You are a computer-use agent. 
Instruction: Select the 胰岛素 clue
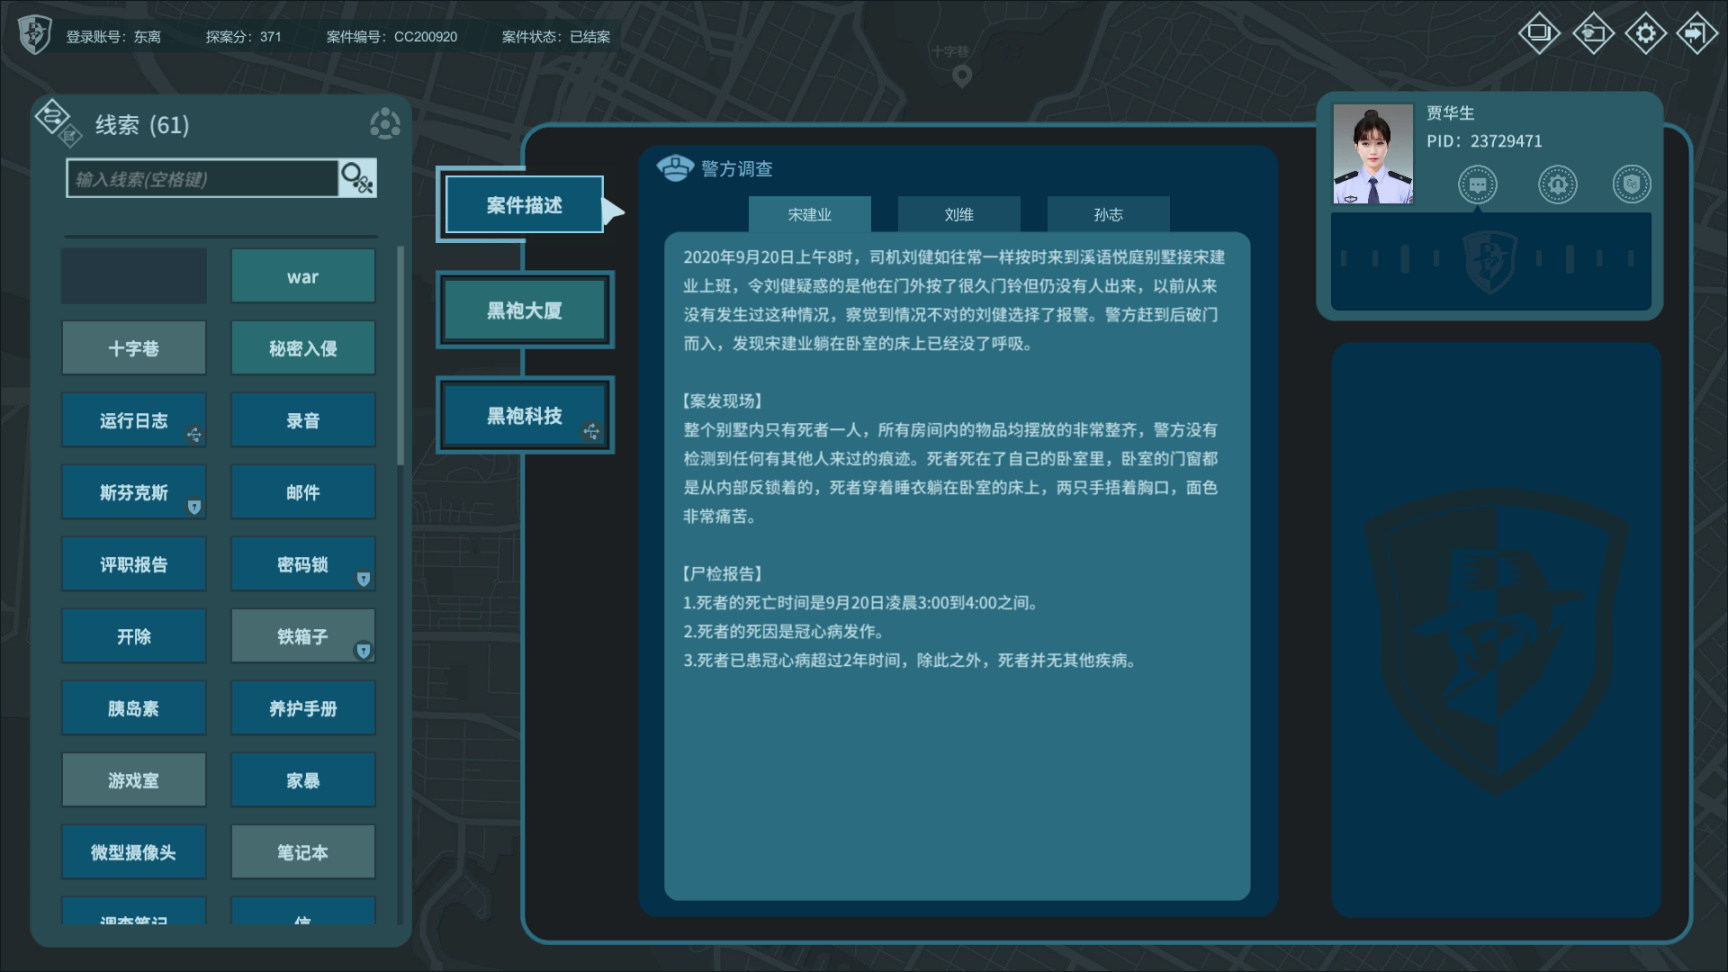[x=134, y=708]
